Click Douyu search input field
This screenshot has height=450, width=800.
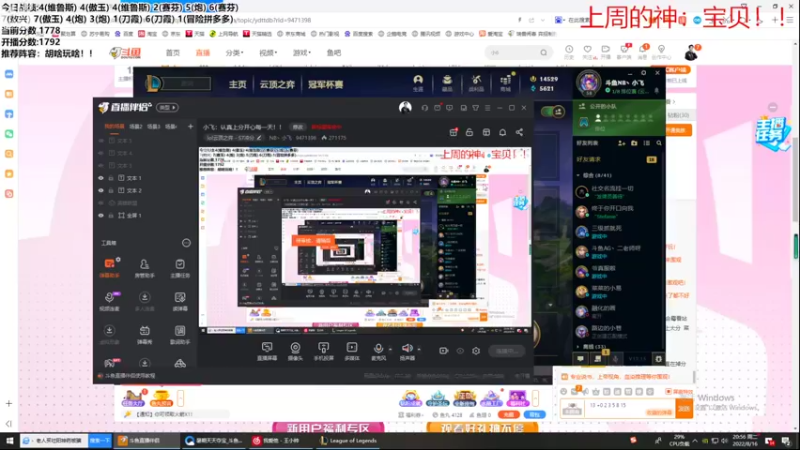(x=513, y=53)
